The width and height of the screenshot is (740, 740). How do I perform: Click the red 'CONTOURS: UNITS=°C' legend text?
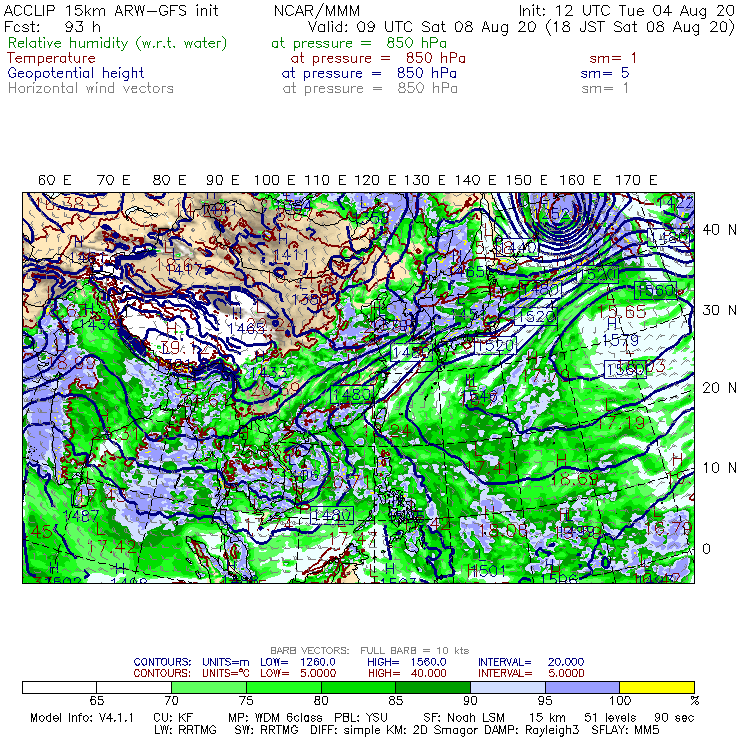(191, 673)
